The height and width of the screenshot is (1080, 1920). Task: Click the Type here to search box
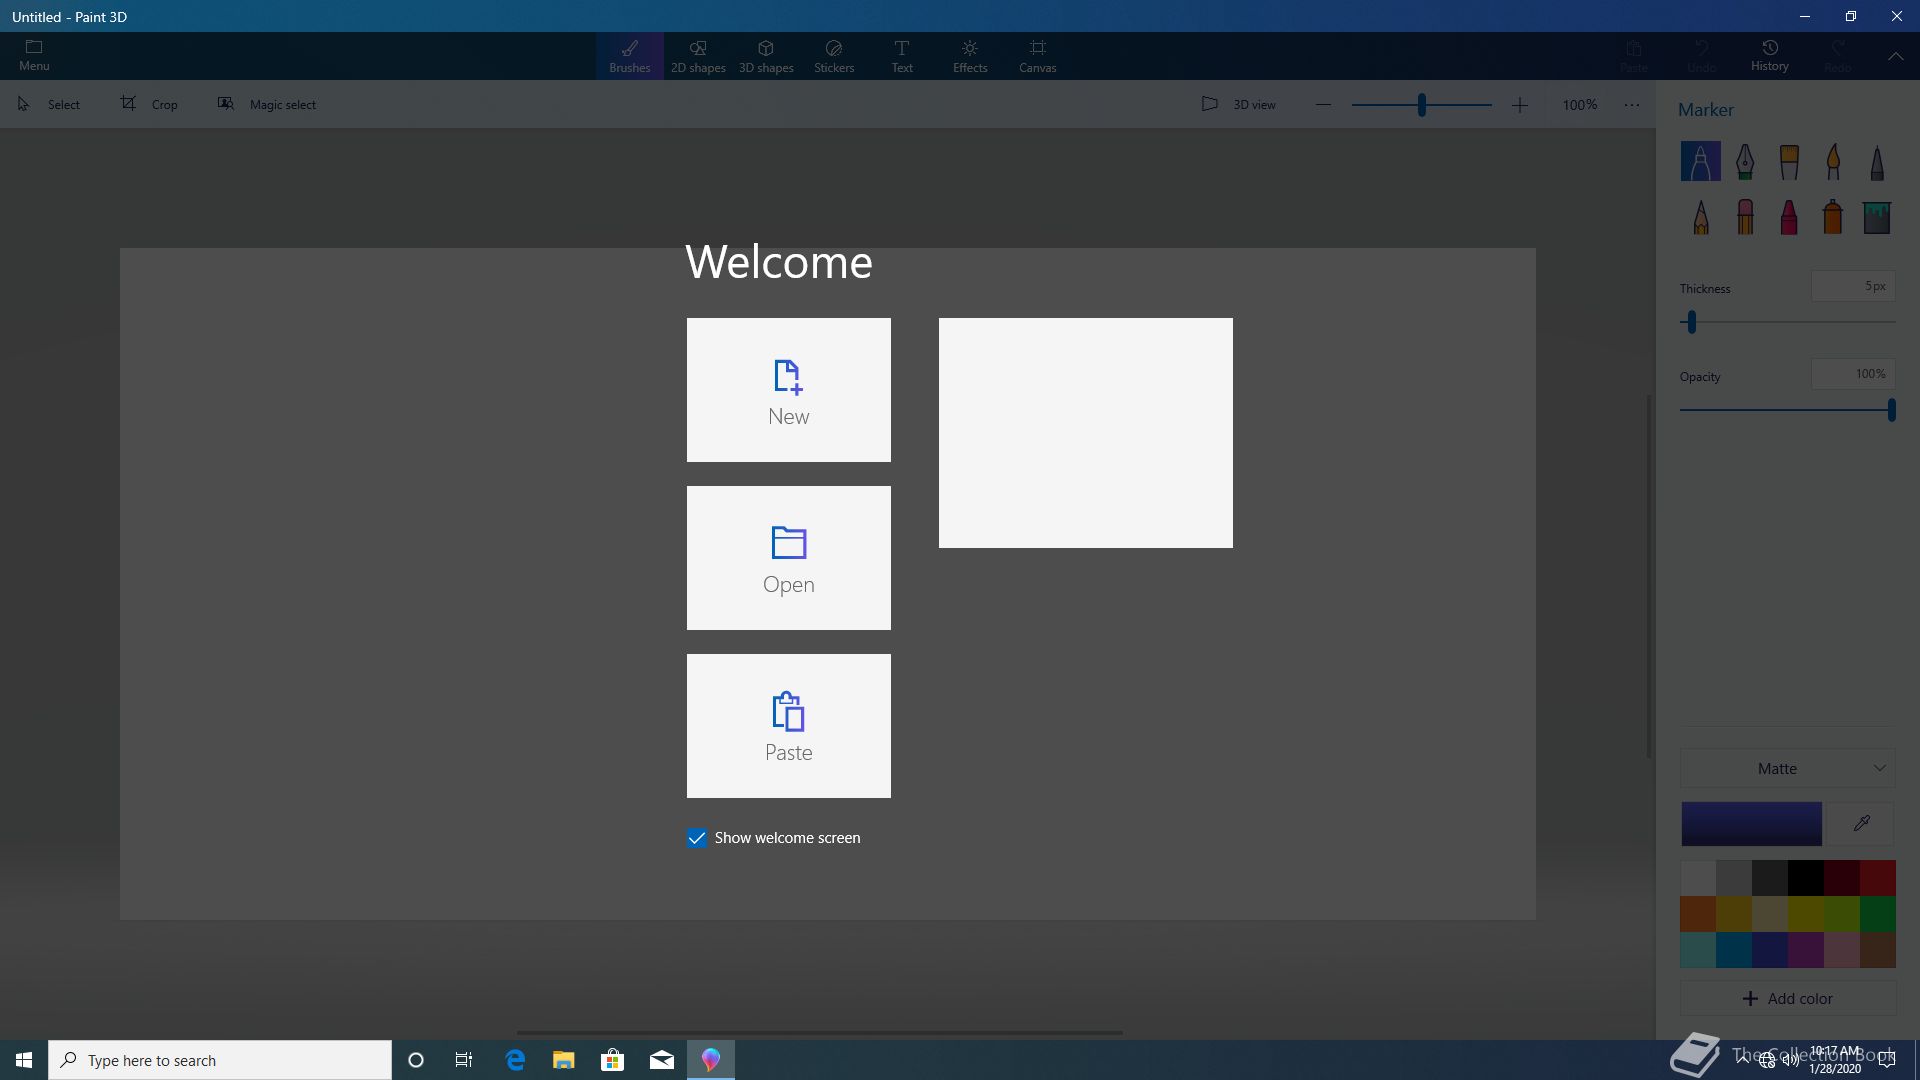click(x=220, y=1060)
